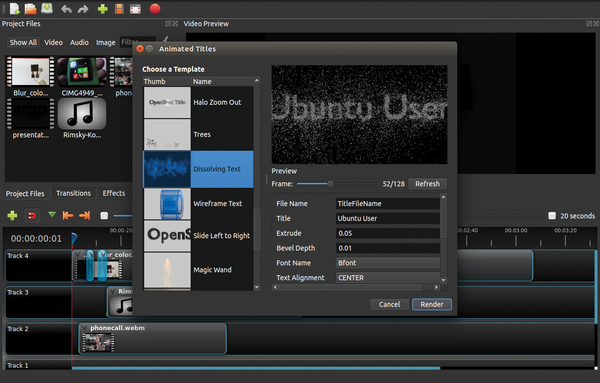This screenshot has height=383, width=600.
Task: Select the Project Files bottom tab
Action: click(25, 194)
